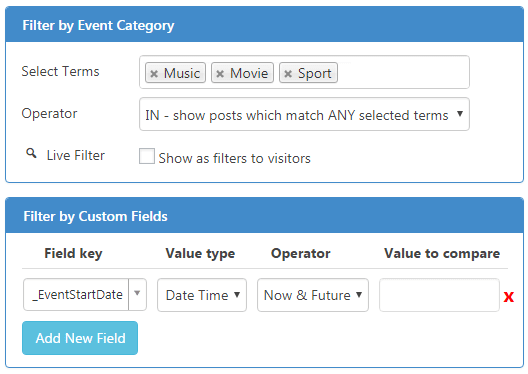Remove the Movie term tag

point(220,73)
